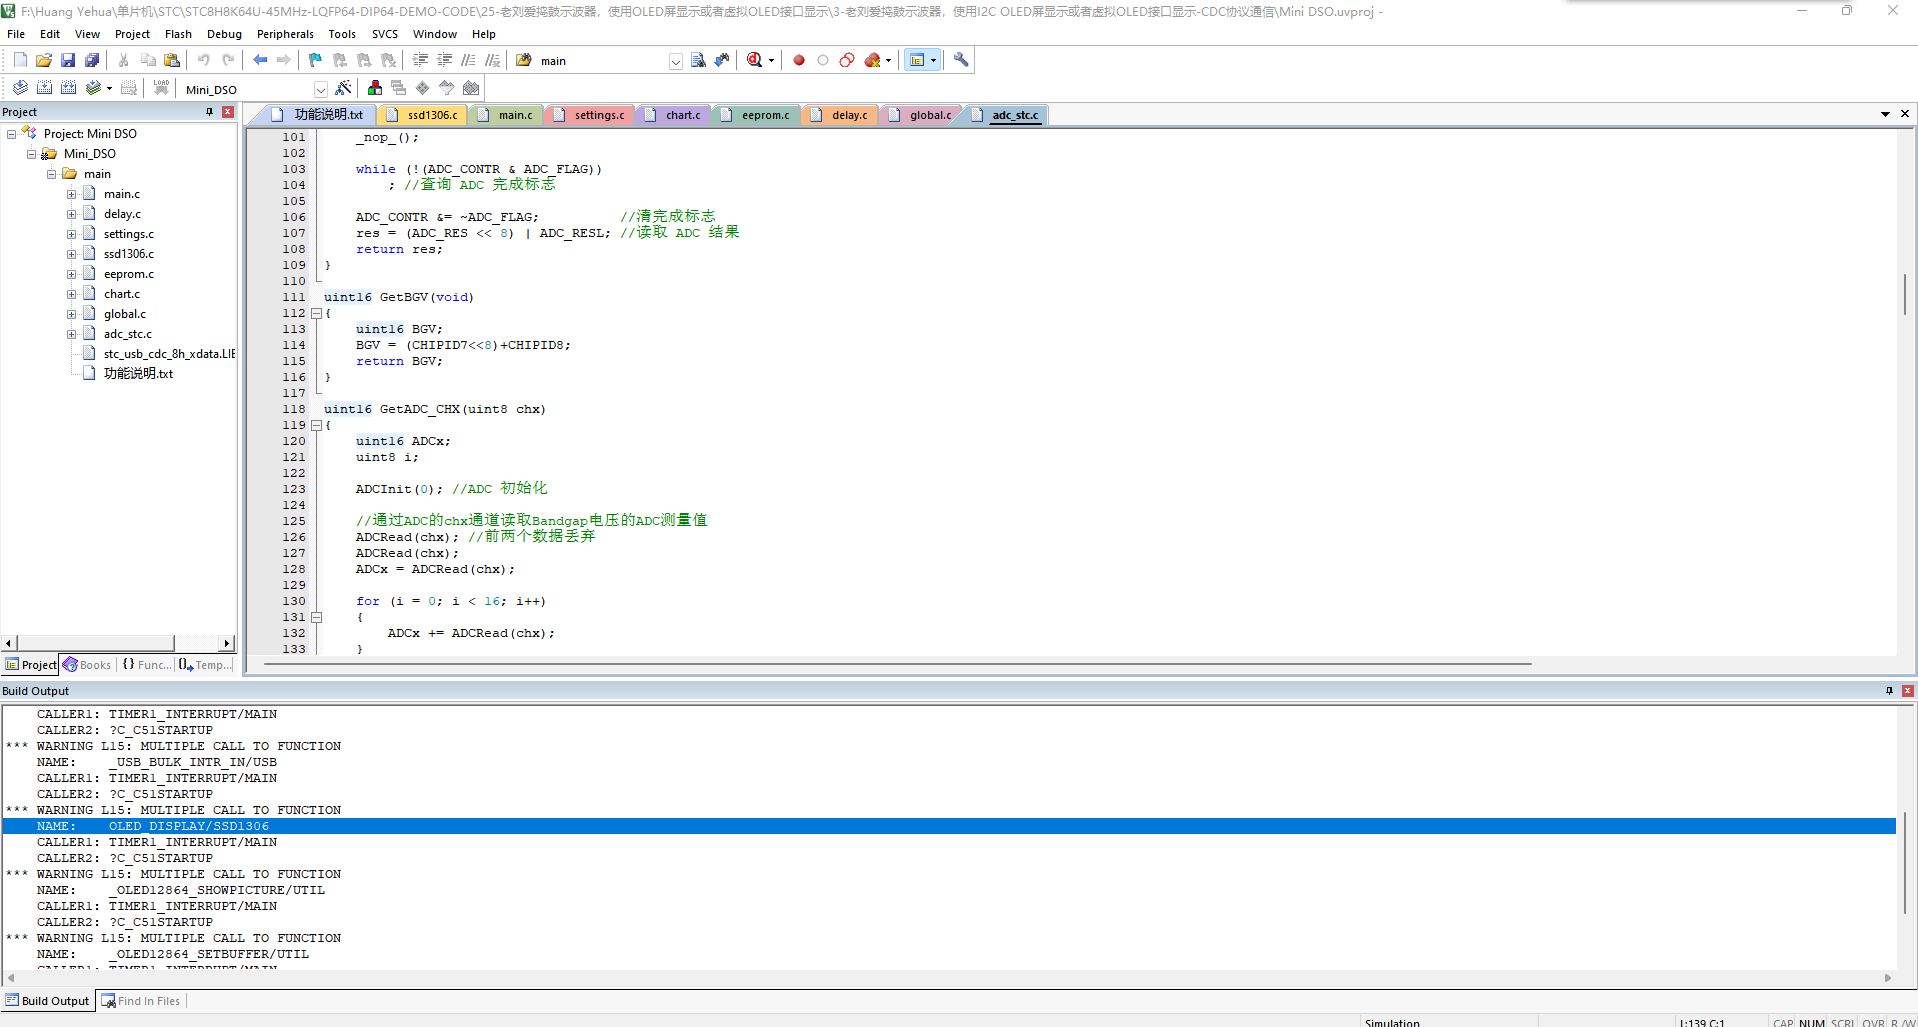
Task: Close the Build Output panel
Action: 1908,691
